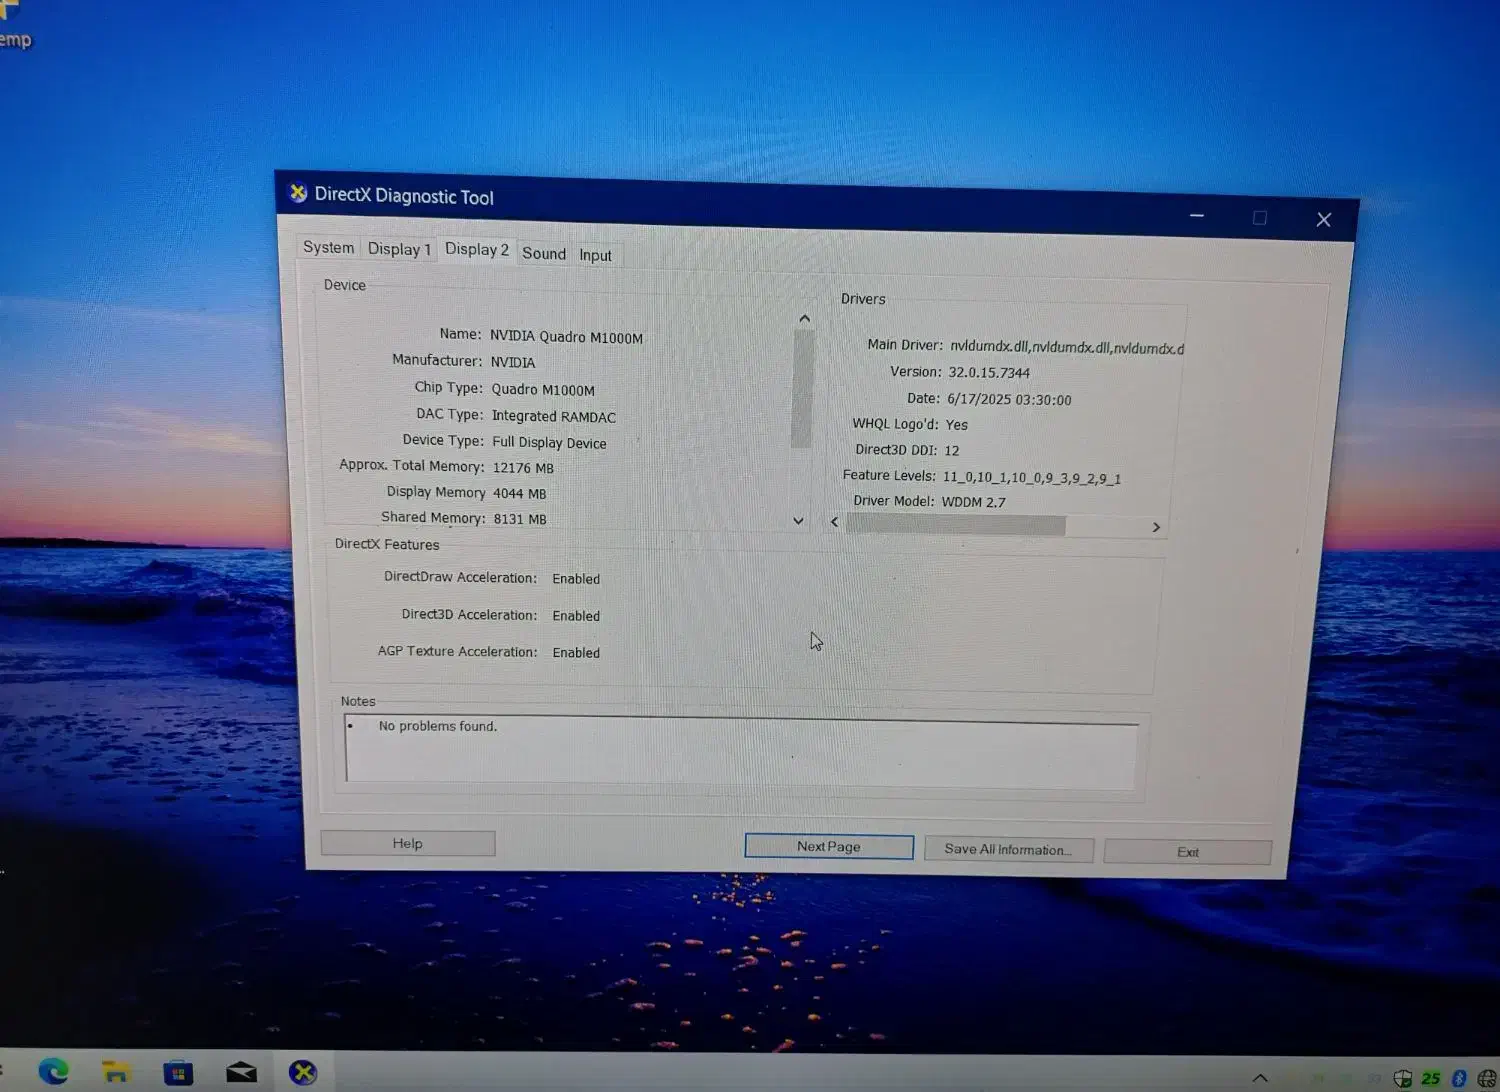Click the Device list scroll-down arrow
Image resolution: width=1500 pixels, height=1092 pixels.
click(798, 520)
